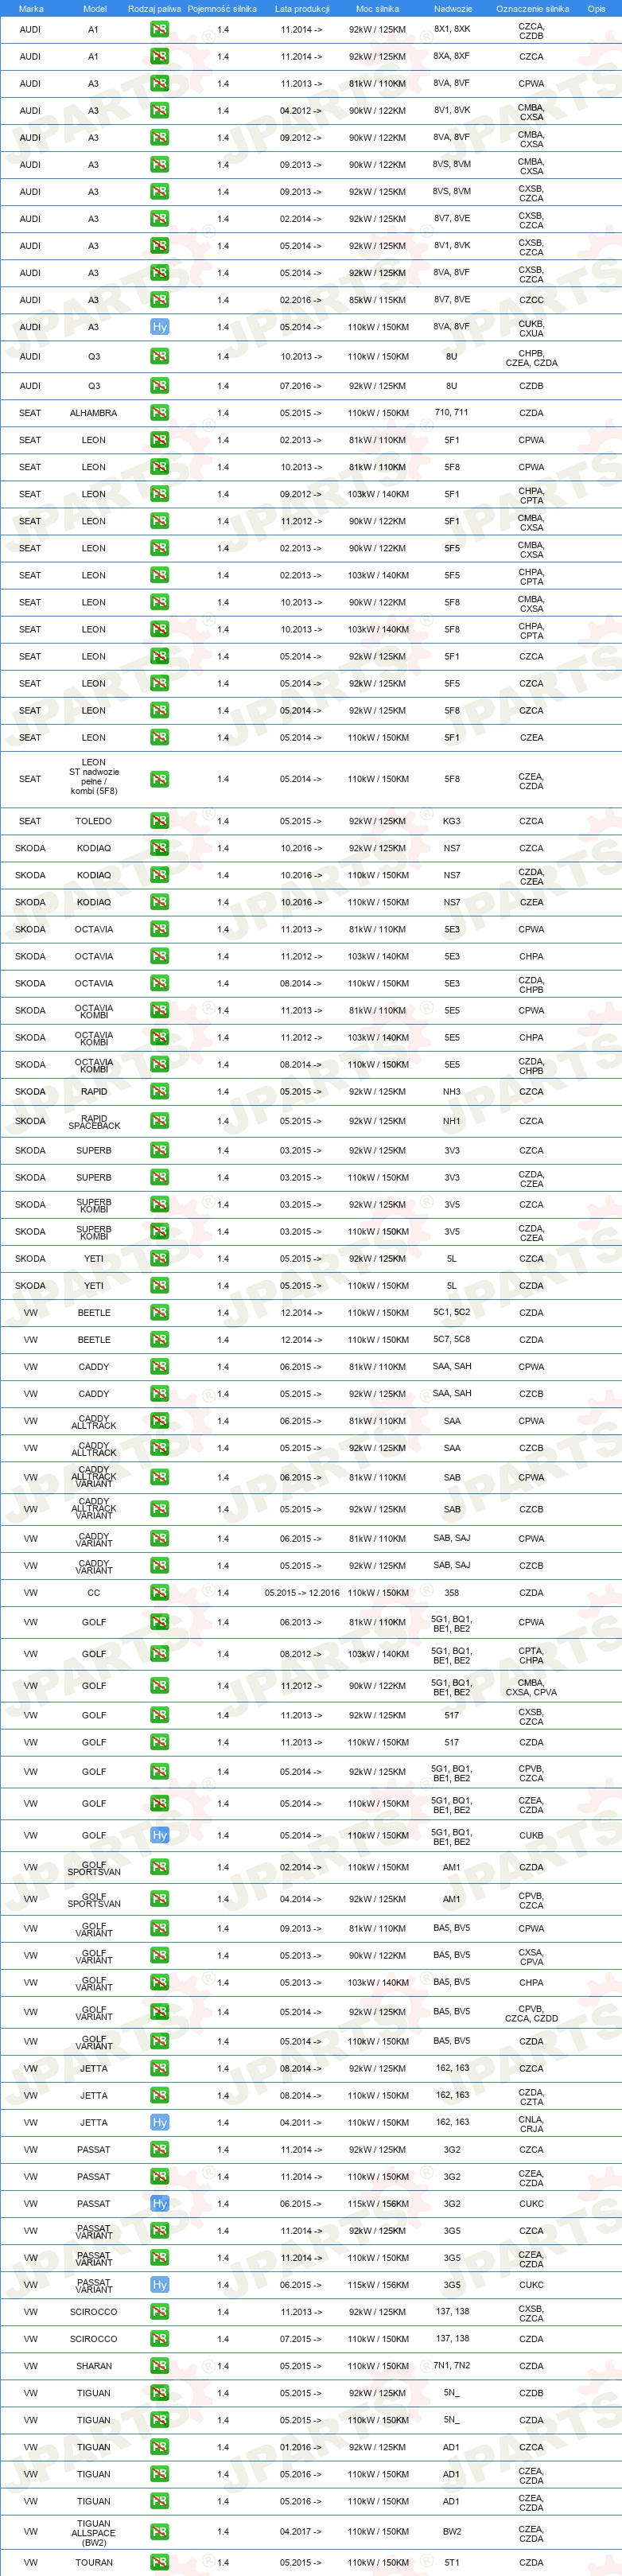Click petrol icon in Seat Alhambra row
Image resolution: width=622 pixels, height=2576 pixels.
coord(159,413)
